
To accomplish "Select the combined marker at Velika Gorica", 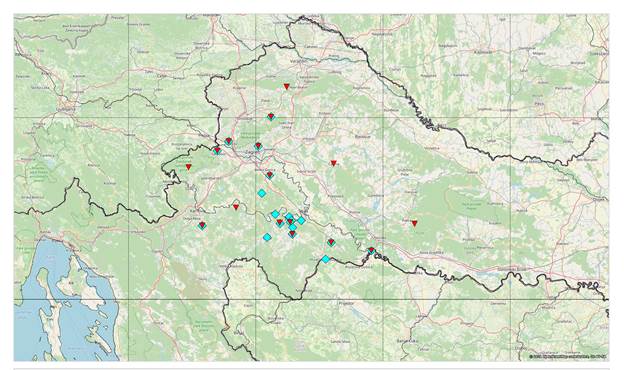I will [269, 175].
